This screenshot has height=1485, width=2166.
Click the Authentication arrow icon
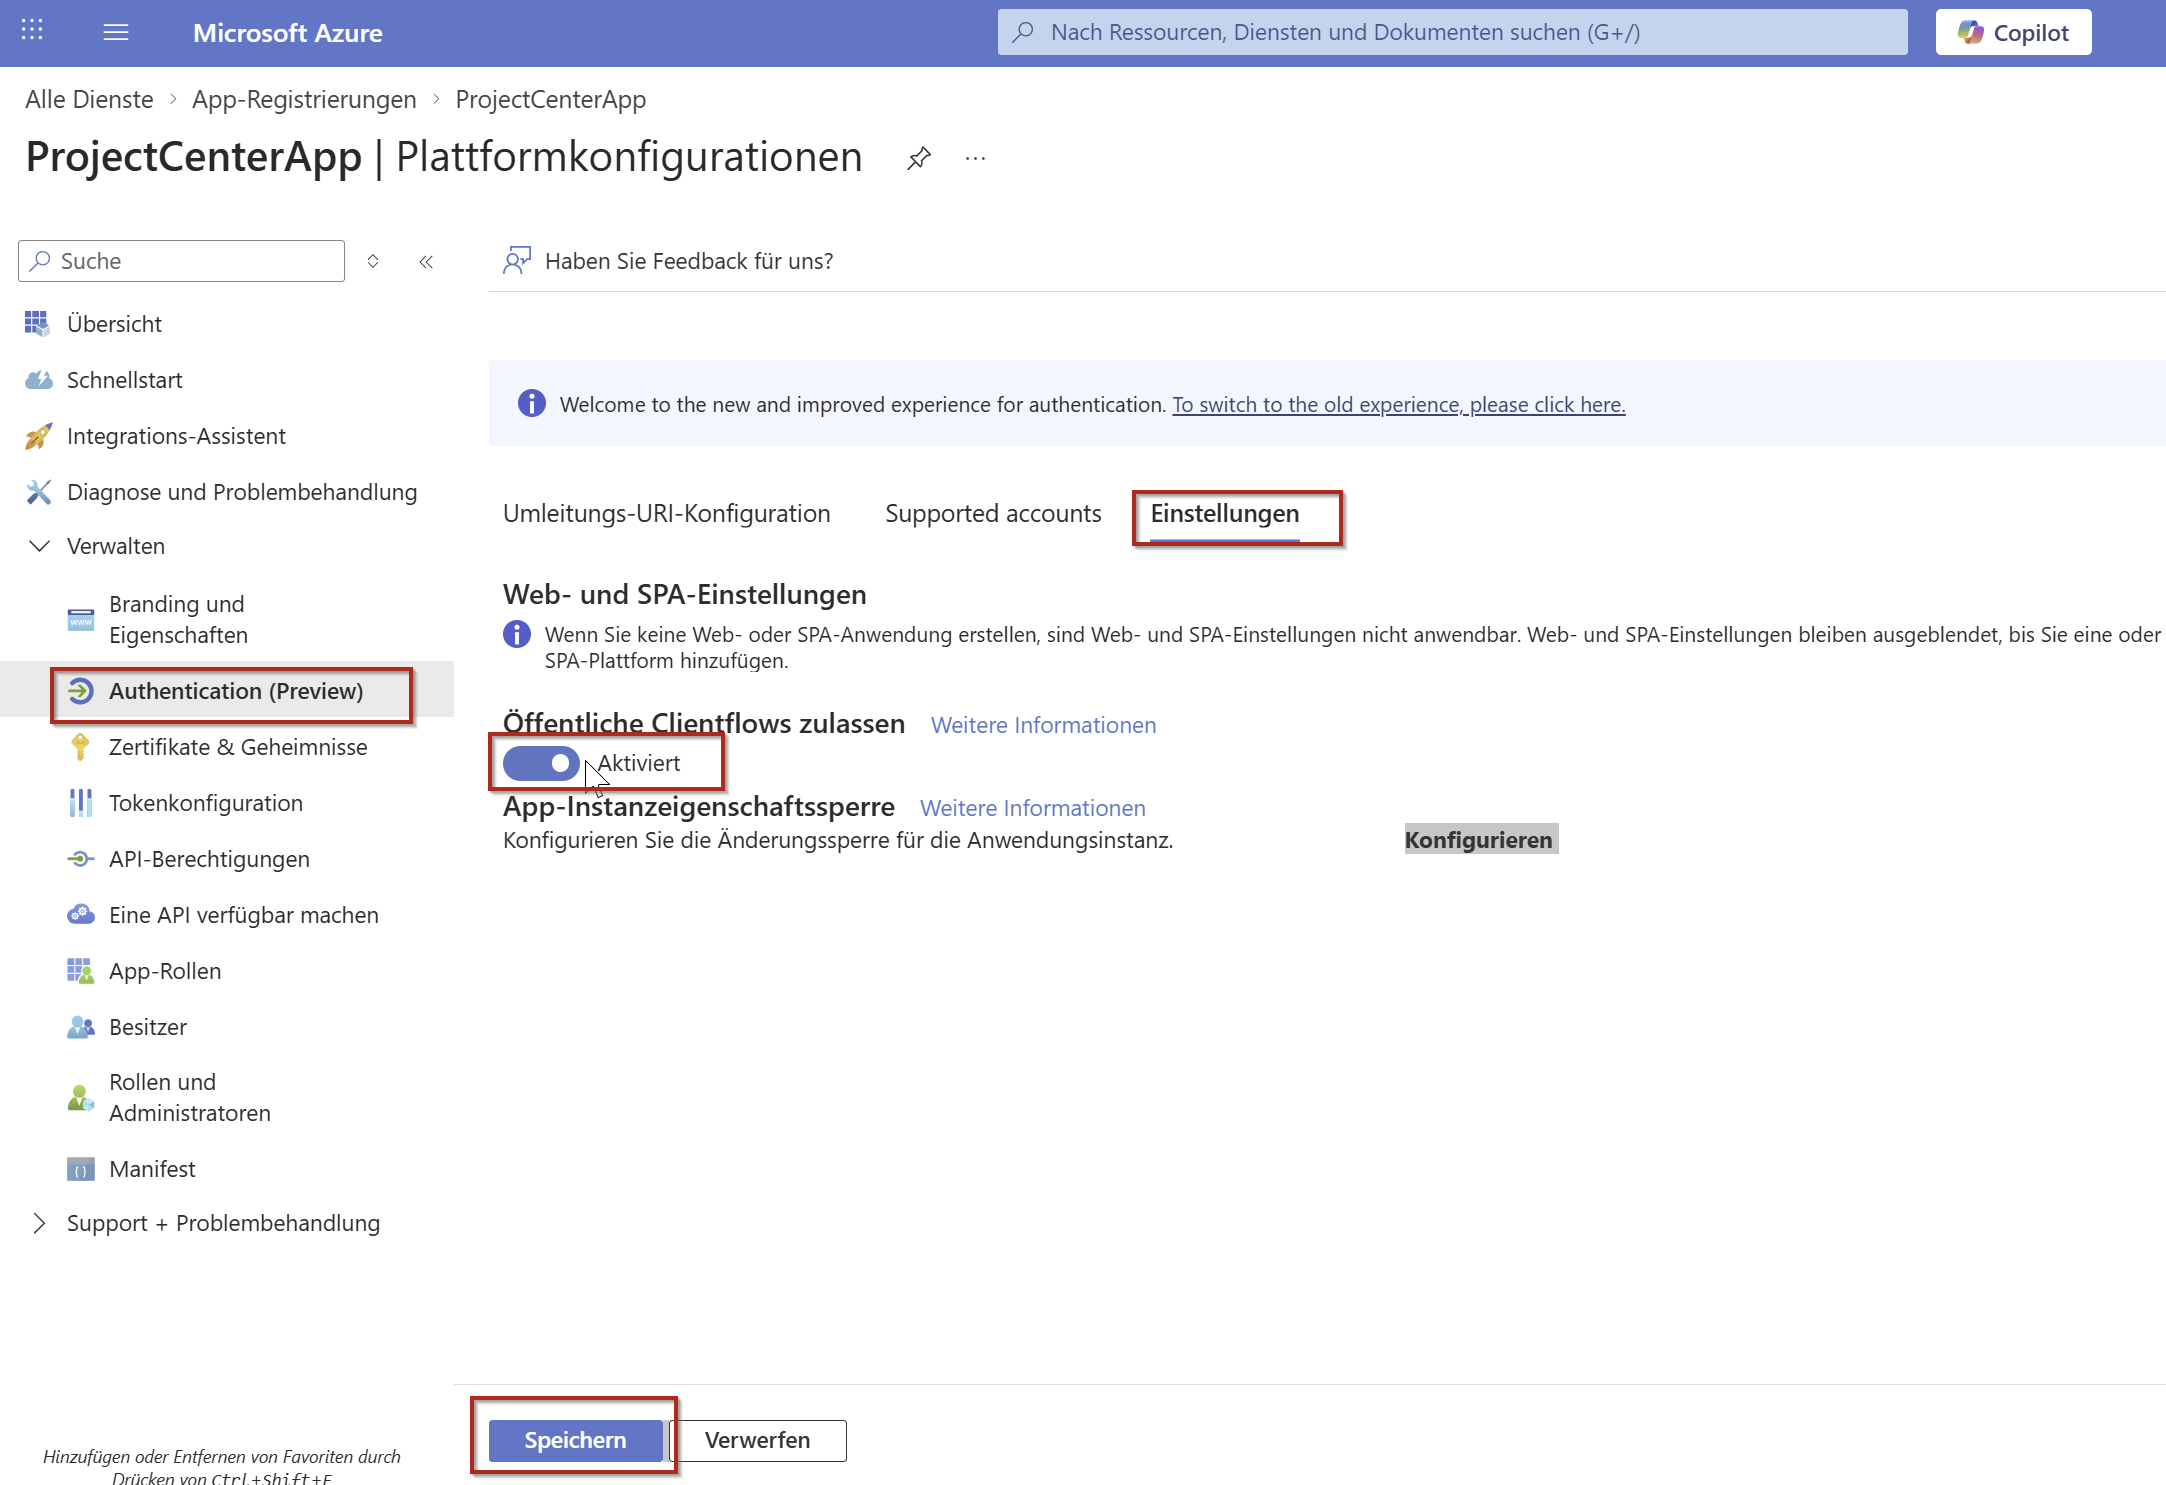[80, 691]
